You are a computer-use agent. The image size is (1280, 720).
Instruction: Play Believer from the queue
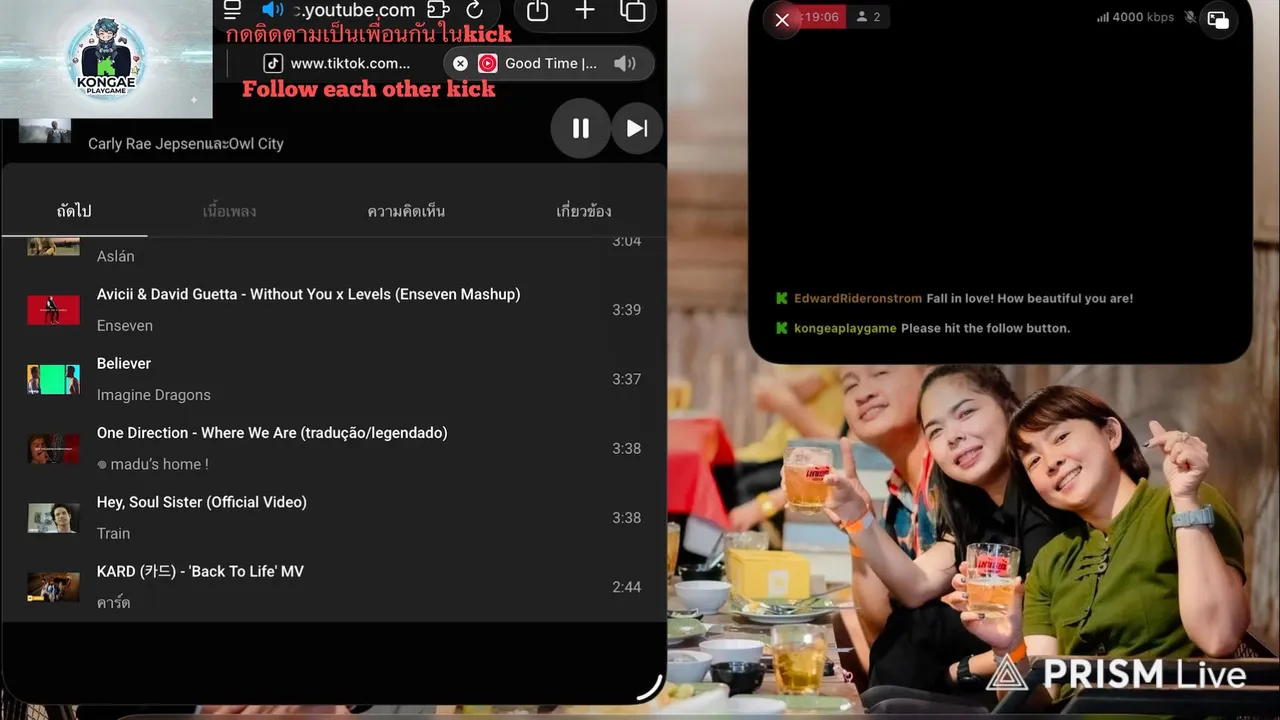(334, 378)
